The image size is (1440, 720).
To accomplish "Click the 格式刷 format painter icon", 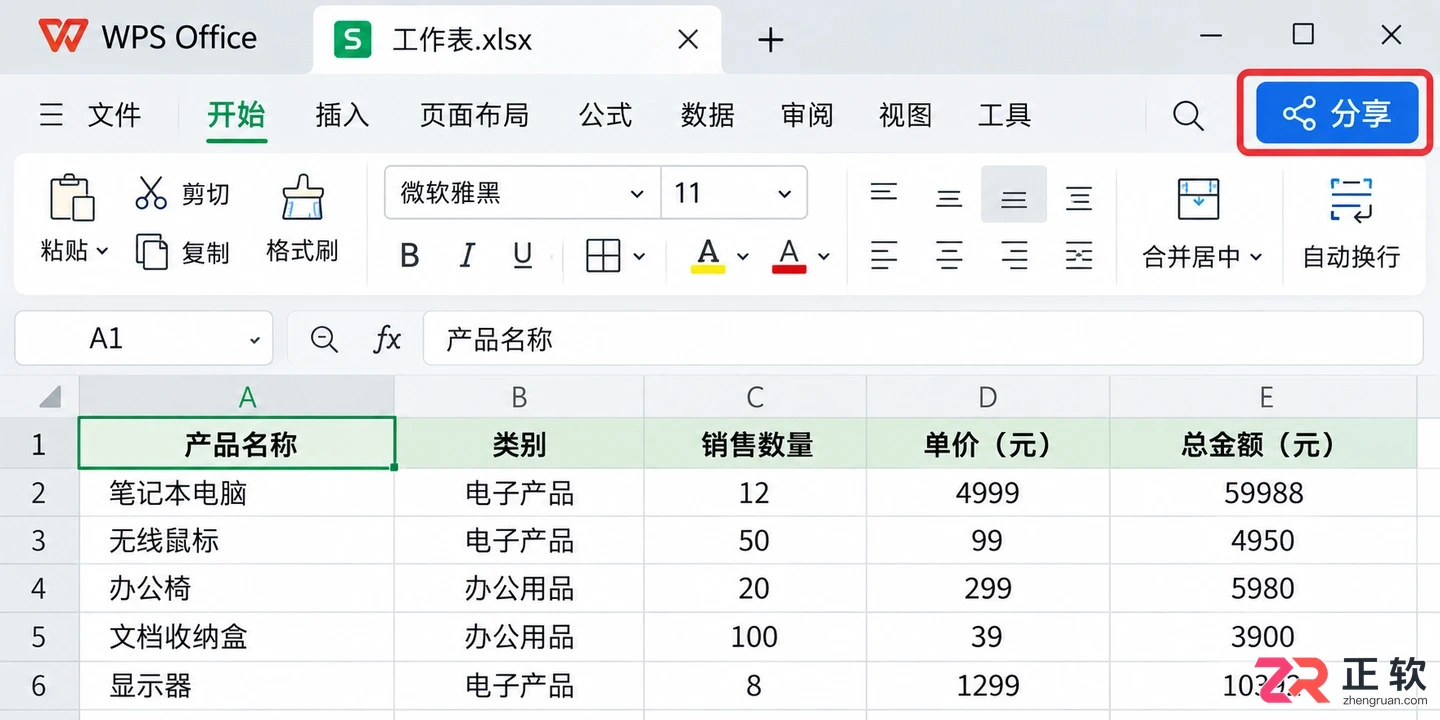I will click(302, 198).
